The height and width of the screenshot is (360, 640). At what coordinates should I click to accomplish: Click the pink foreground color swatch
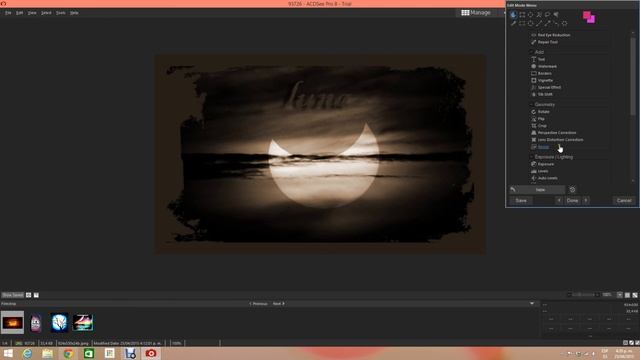[x=587, y=16]
